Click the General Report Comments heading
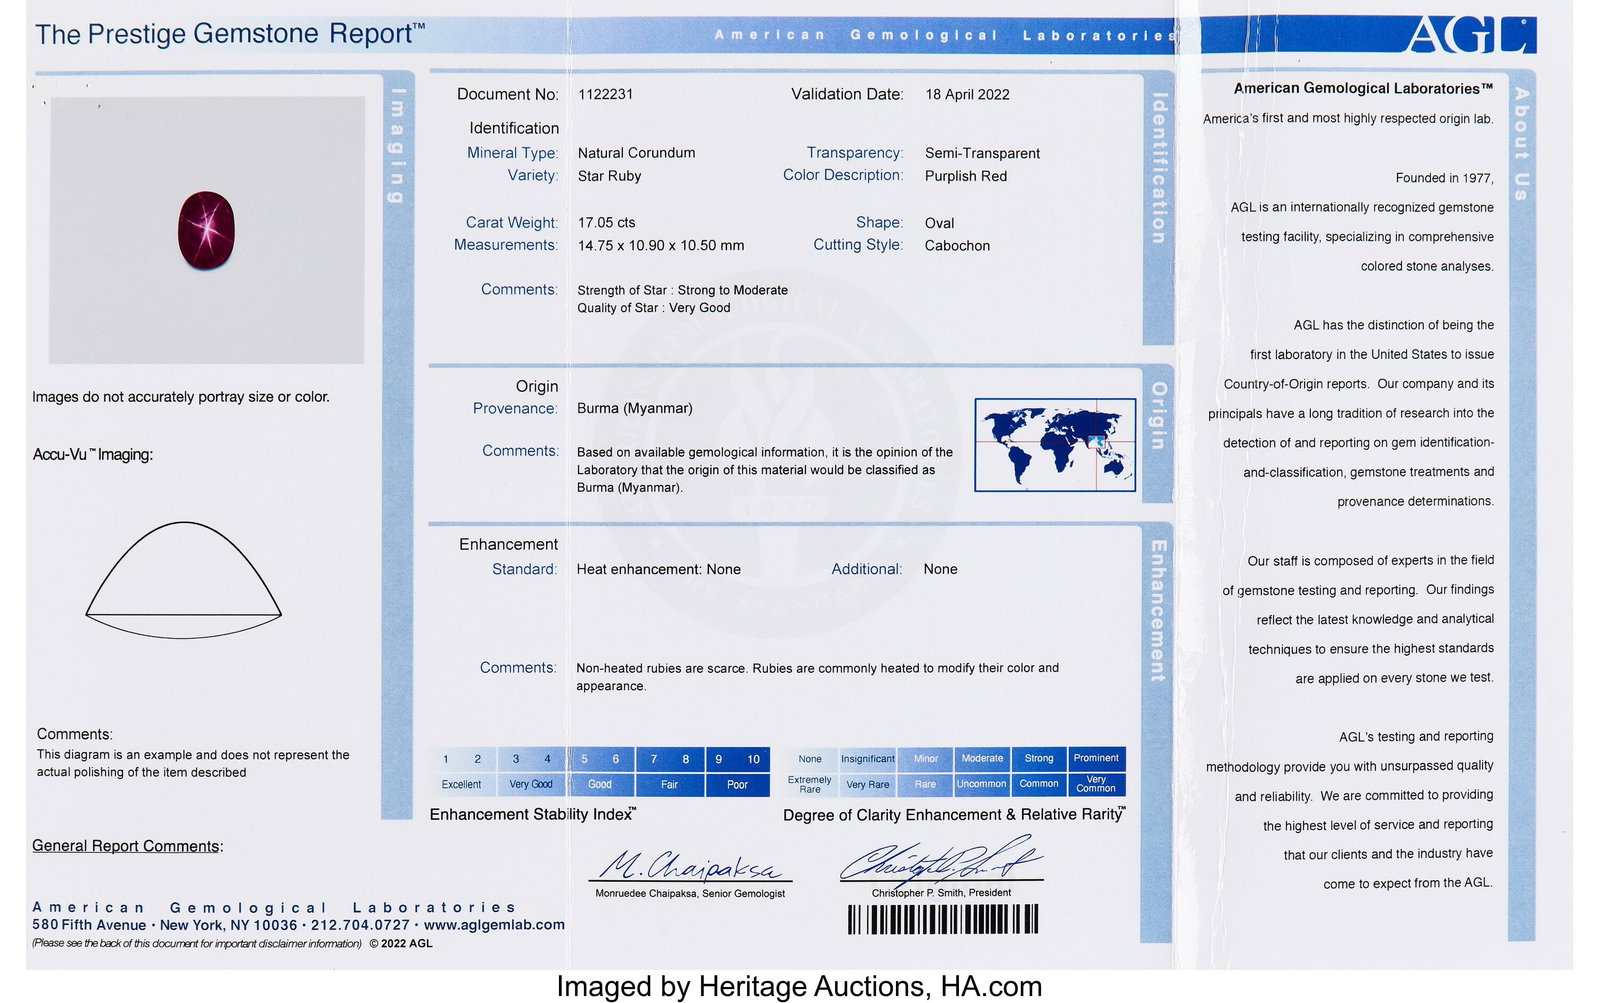Image resolution: width=1600 pixels, height=1003 pixels. point(127,846)
